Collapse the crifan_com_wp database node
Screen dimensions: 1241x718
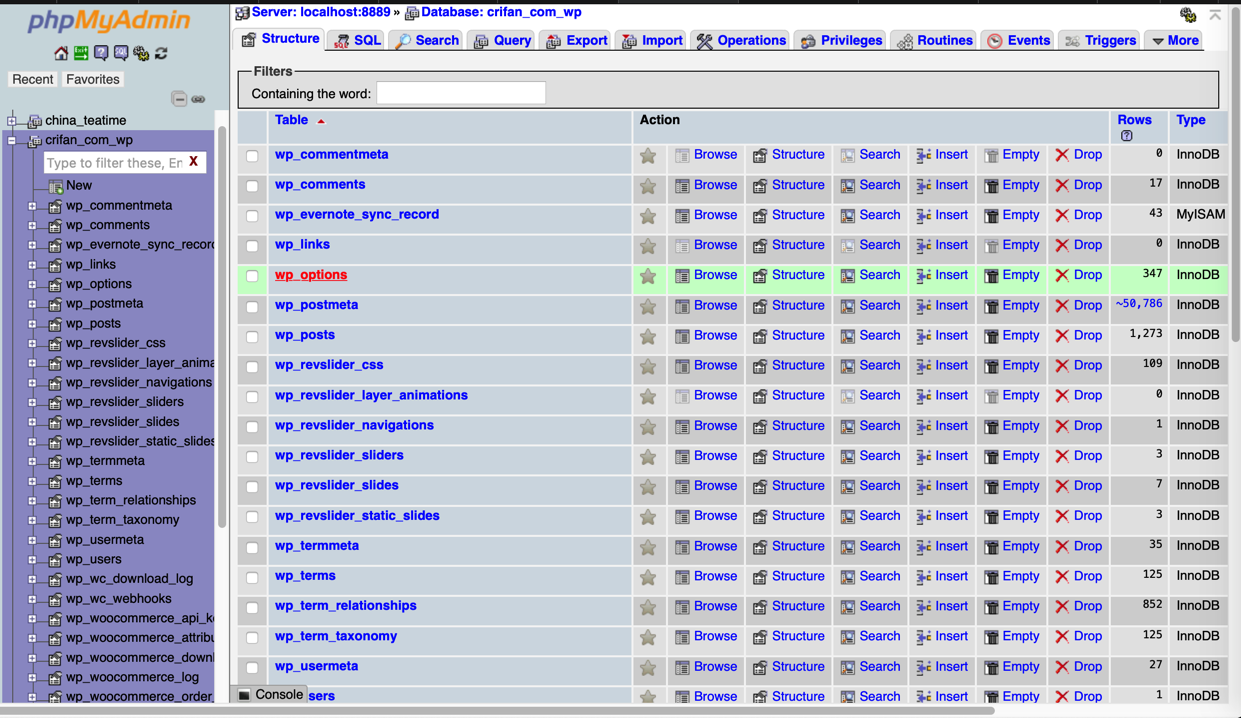point(12,141)
